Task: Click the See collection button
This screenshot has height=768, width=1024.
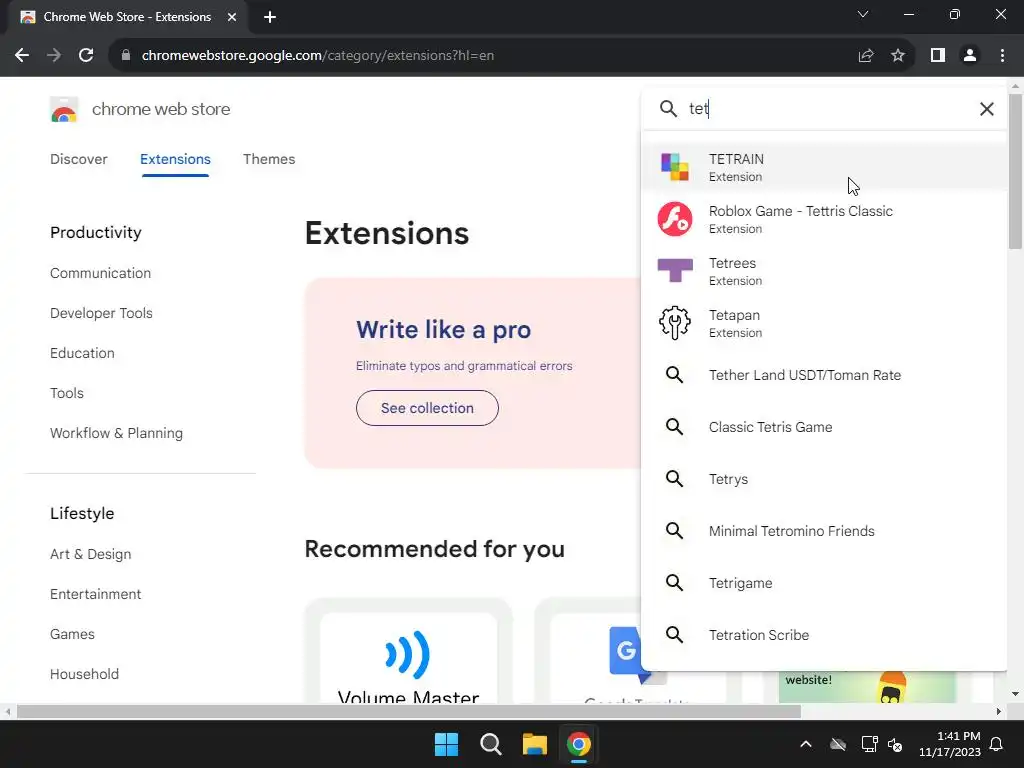Action: tap(427, 408)
